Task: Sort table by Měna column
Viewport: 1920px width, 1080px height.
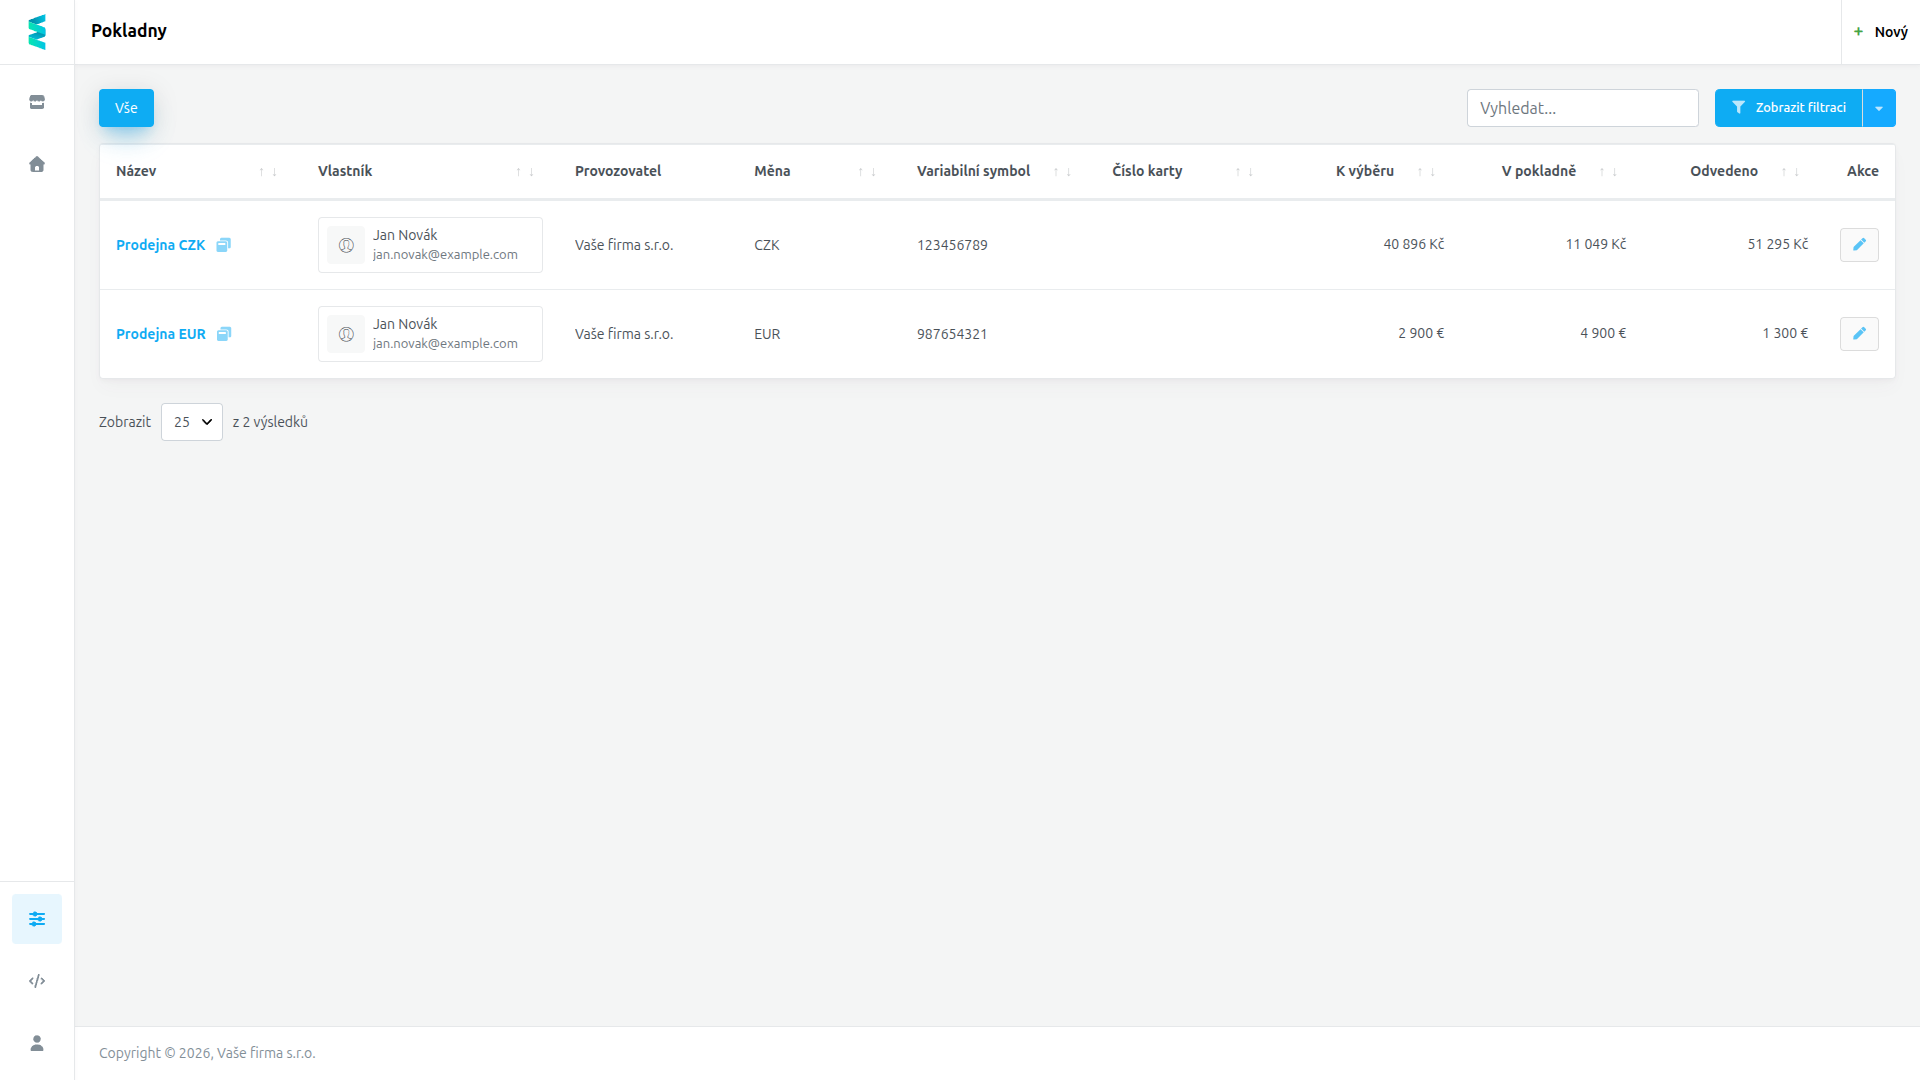Action: pos(867,172)
